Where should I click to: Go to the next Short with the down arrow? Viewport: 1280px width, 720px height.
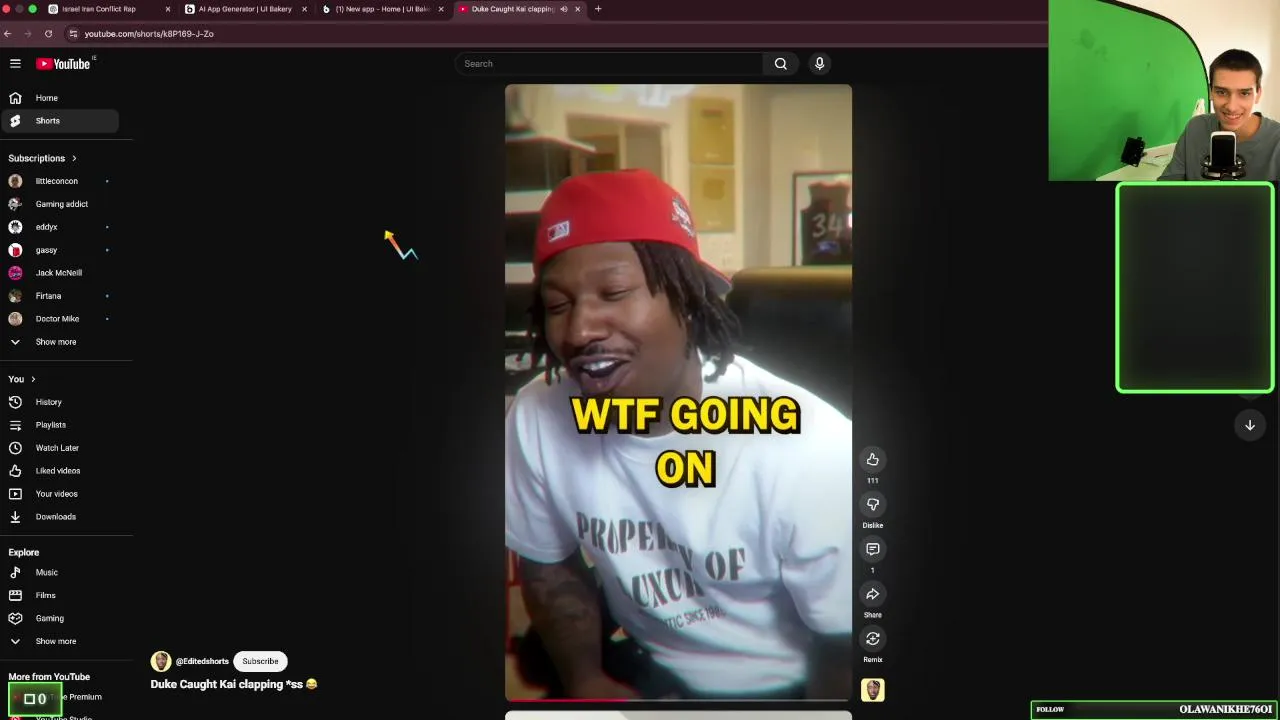pyautogui.click(x=1249, y=425)
